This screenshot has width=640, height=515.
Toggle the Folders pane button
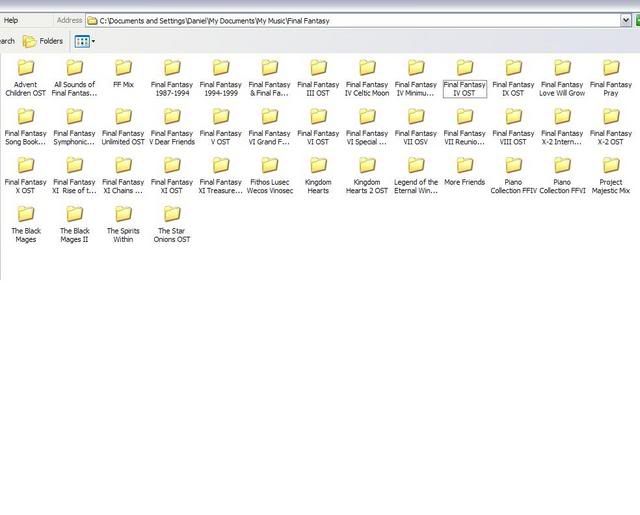[x=43, y=41]
